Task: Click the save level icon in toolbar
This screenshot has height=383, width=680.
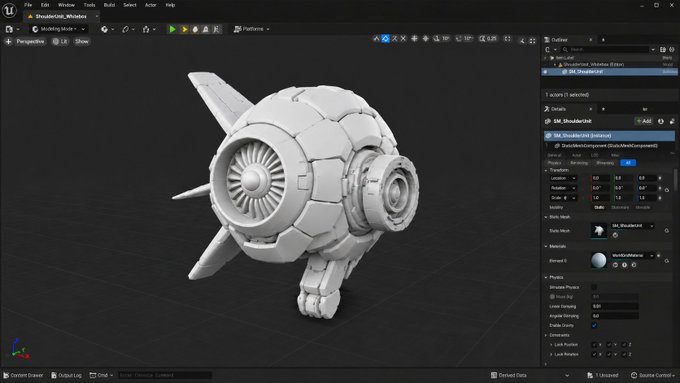Action: pyautogui.click(x=10, y=29)
